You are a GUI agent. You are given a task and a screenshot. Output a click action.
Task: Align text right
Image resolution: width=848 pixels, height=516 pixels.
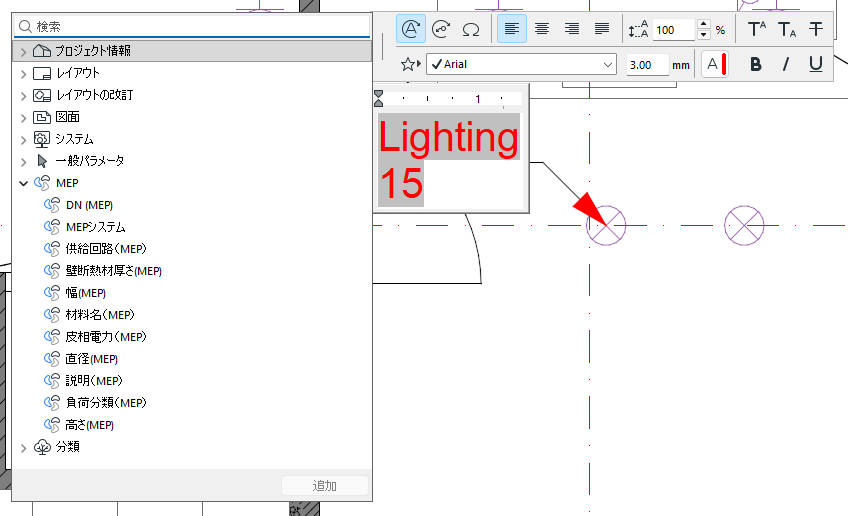(x=572, y=29)
